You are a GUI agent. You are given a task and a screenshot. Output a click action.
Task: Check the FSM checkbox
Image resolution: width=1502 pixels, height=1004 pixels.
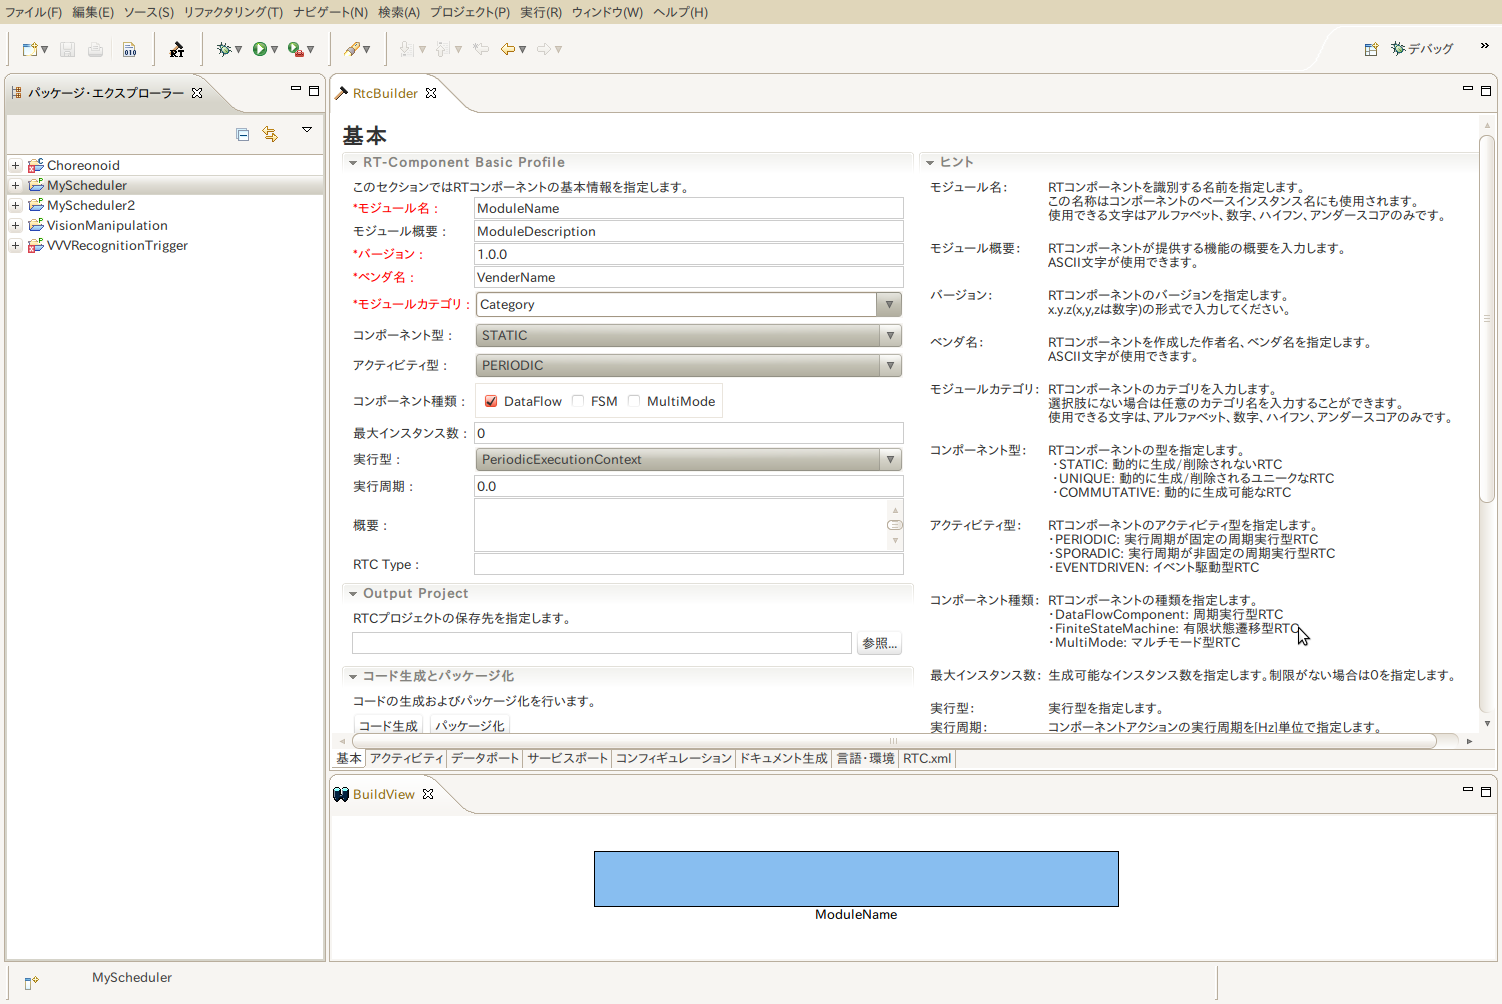coord(578,402)
